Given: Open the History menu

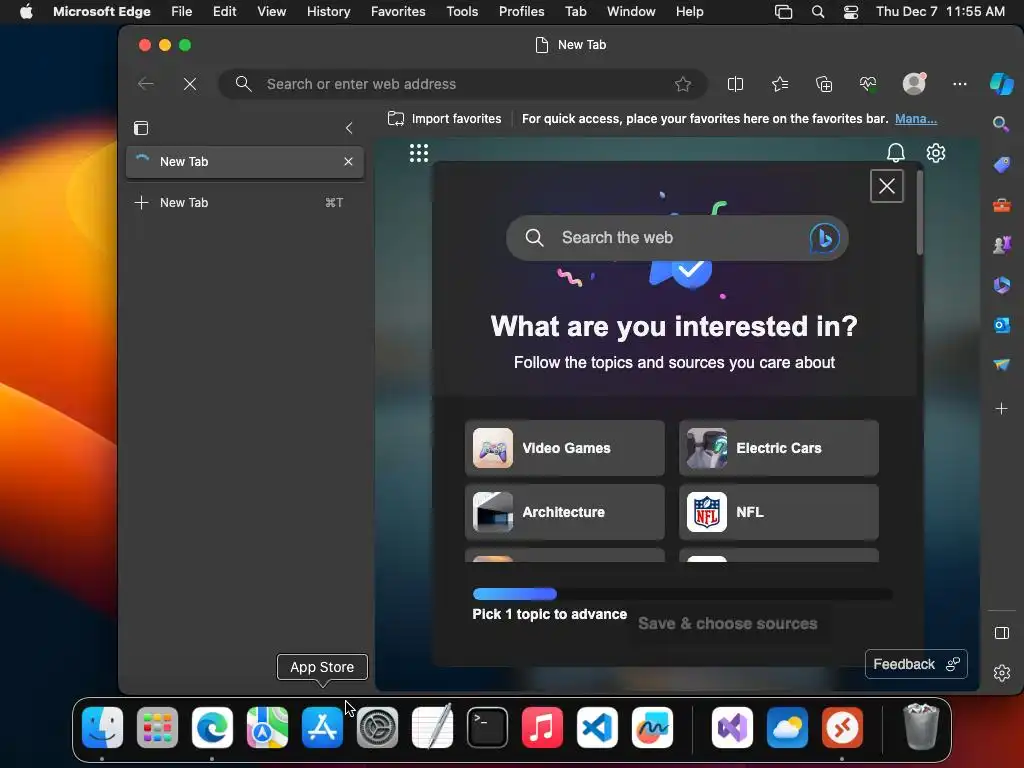Looking at the screenshot, I should click(x=328, y=11).
